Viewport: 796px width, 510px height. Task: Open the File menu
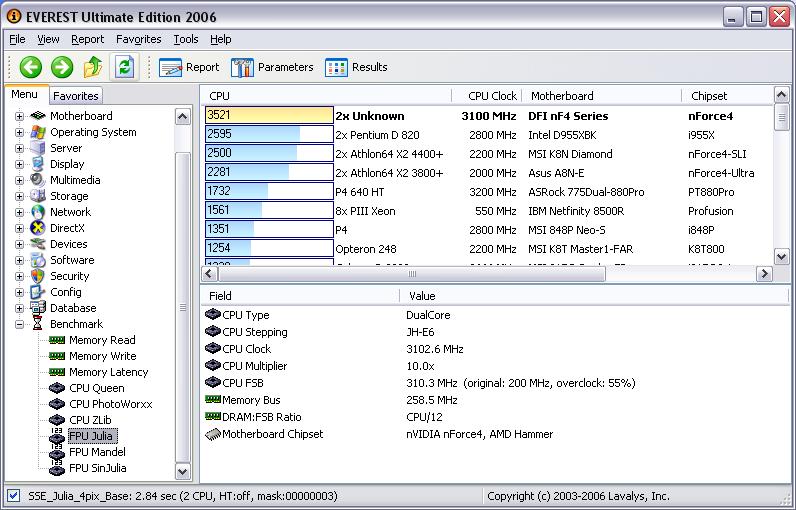(17, 39)
